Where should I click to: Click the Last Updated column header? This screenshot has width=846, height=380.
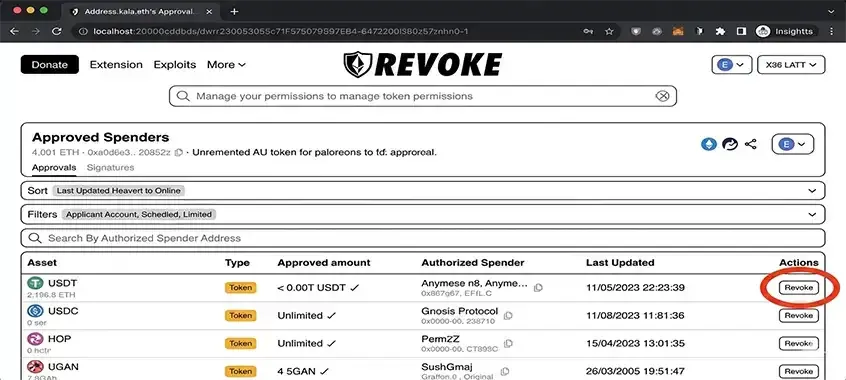620,263
